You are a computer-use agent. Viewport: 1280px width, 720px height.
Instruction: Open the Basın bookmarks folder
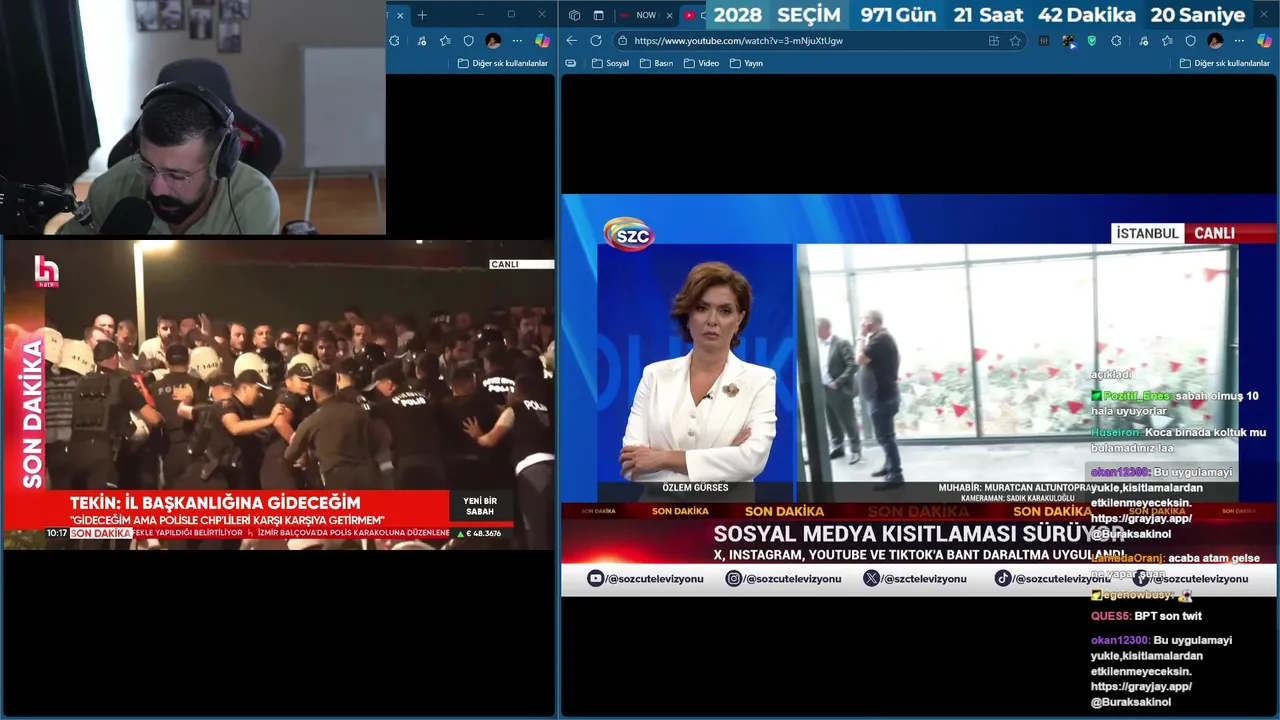pyautogui.click(x=657, y=63)
